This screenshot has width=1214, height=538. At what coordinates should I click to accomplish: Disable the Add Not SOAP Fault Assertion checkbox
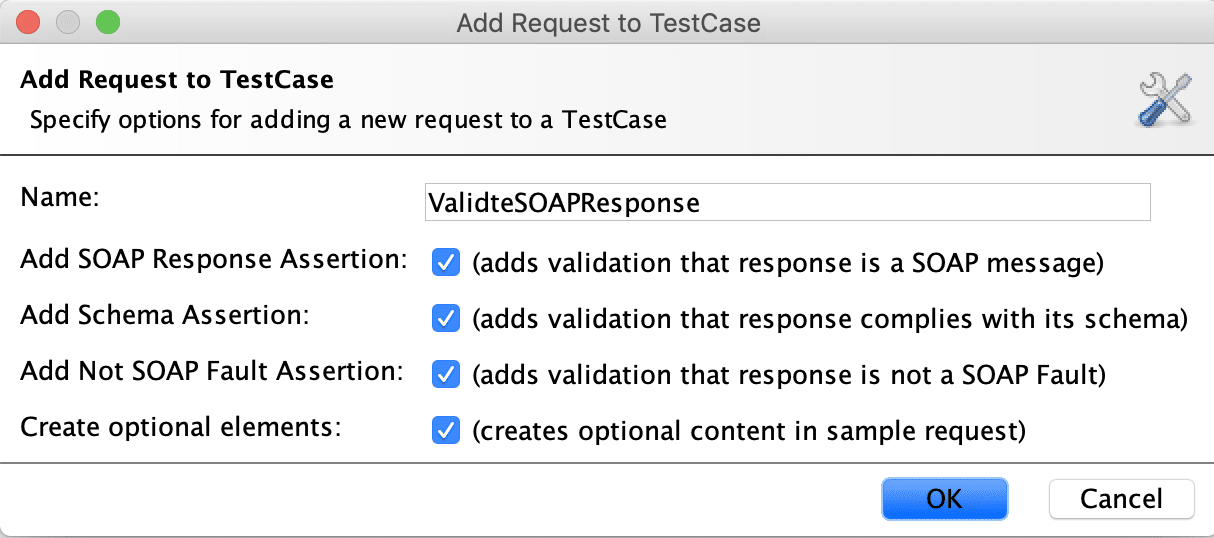coord(445,374)
